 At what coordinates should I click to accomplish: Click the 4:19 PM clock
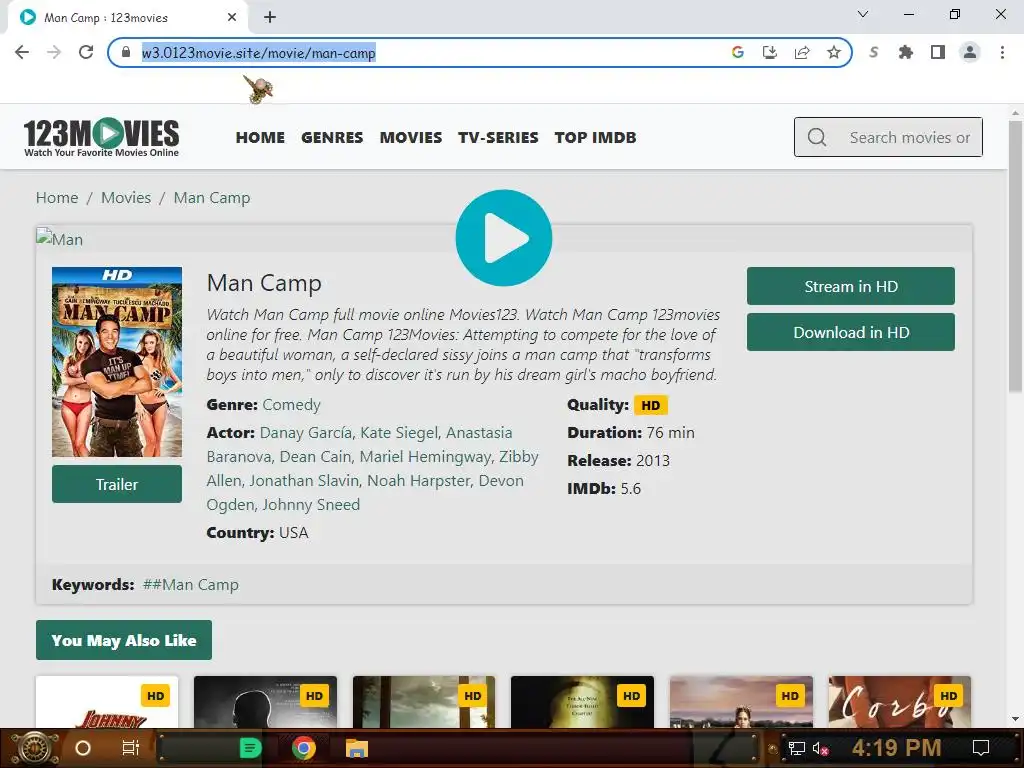pos(896,748)
